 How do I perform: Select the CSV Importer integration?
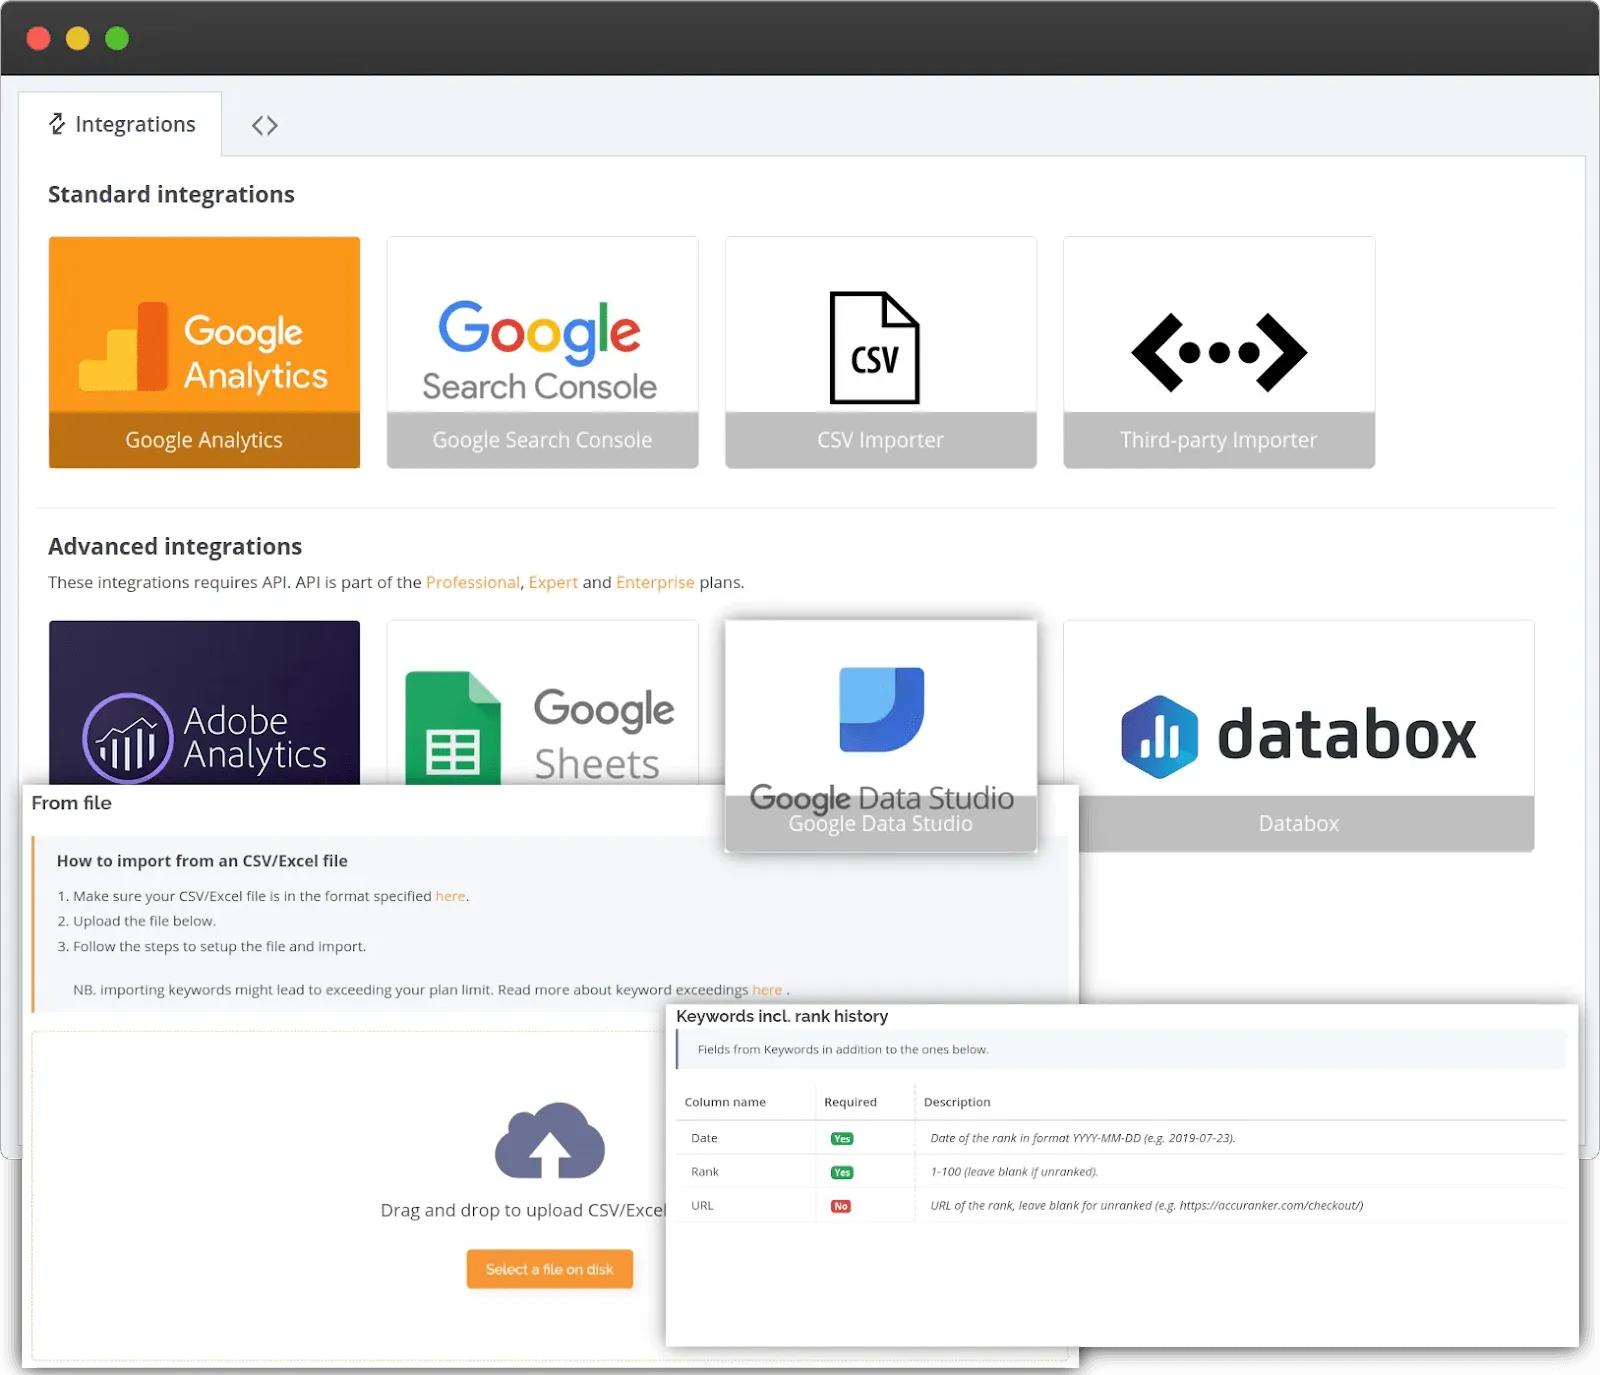click(x=879, y=352)
